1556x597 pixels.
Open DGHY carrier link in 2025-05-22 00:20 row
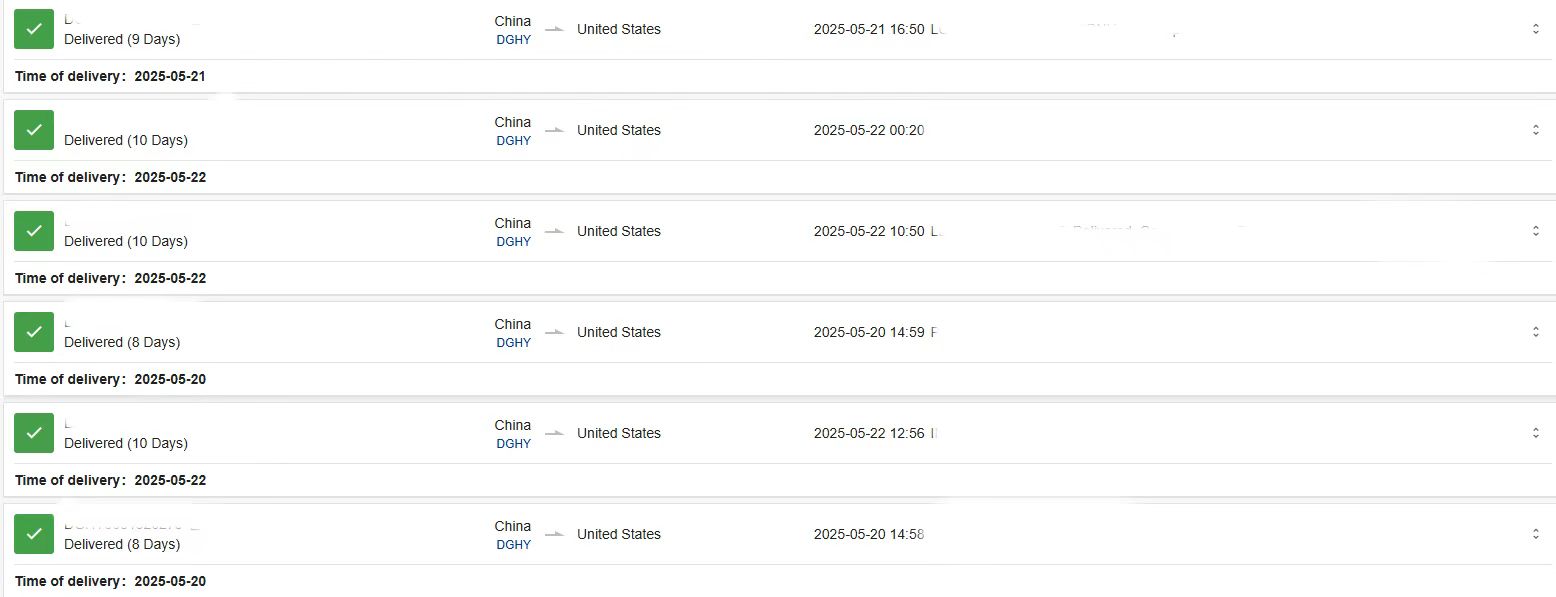(514, 141)
